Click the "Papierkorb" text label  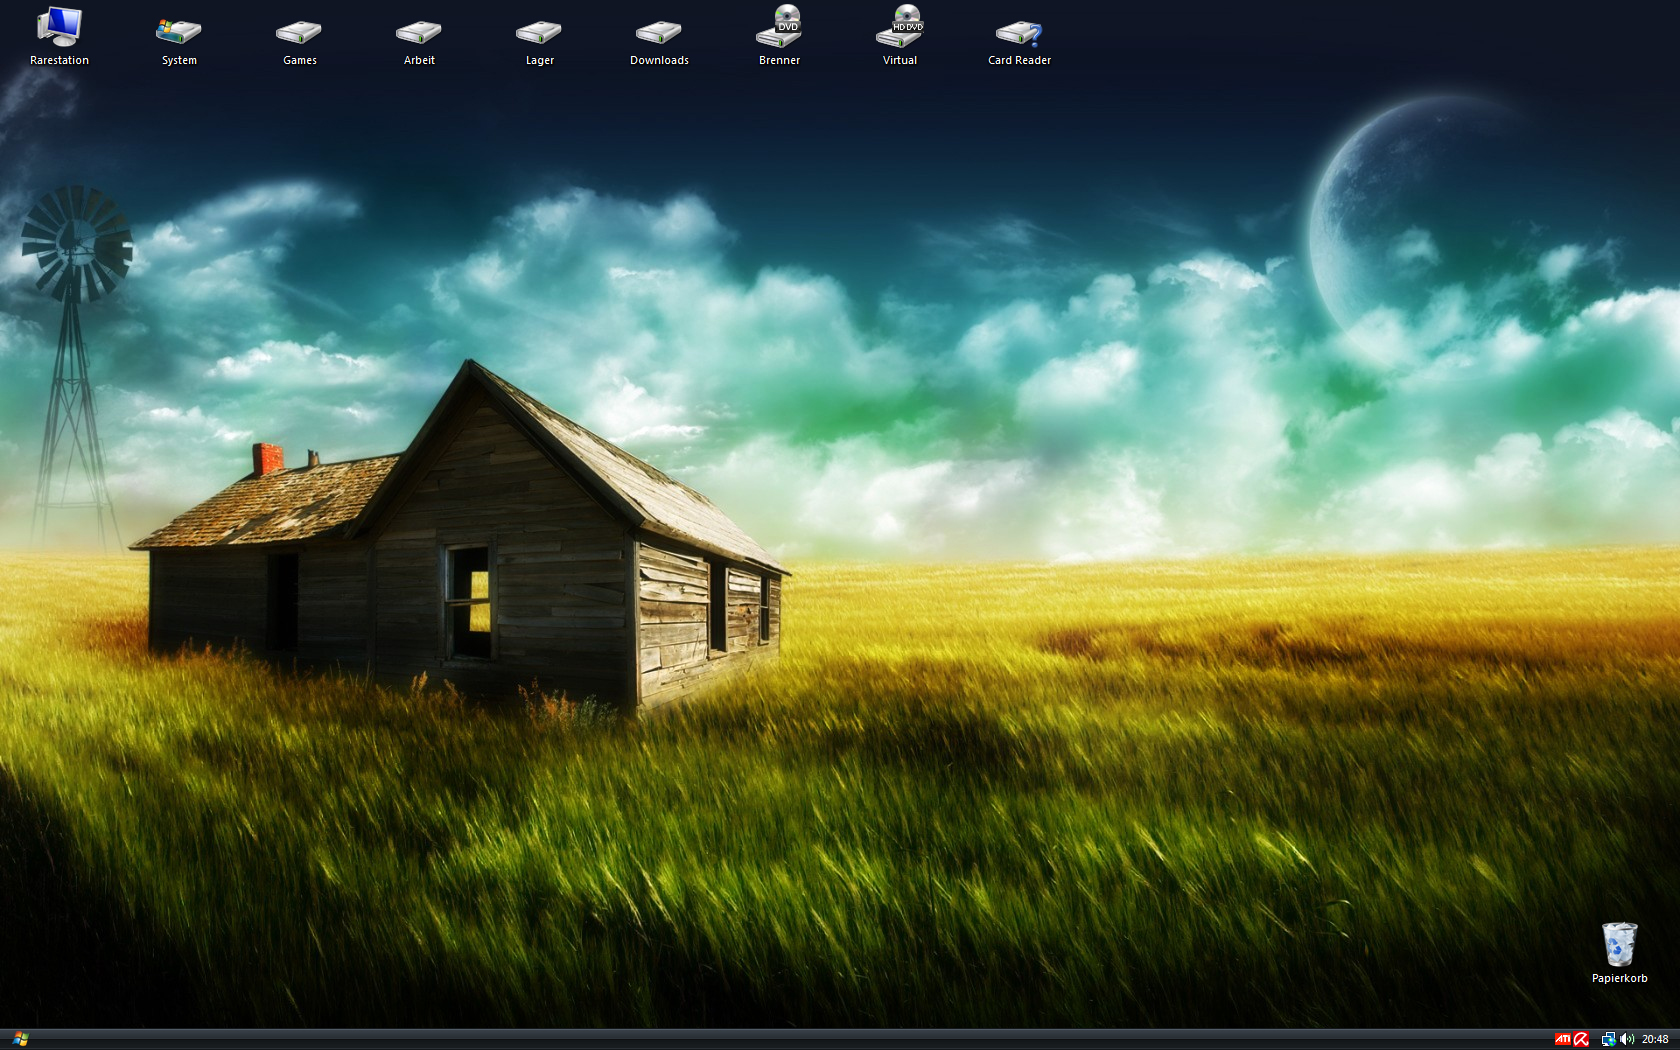[1619, 978]
